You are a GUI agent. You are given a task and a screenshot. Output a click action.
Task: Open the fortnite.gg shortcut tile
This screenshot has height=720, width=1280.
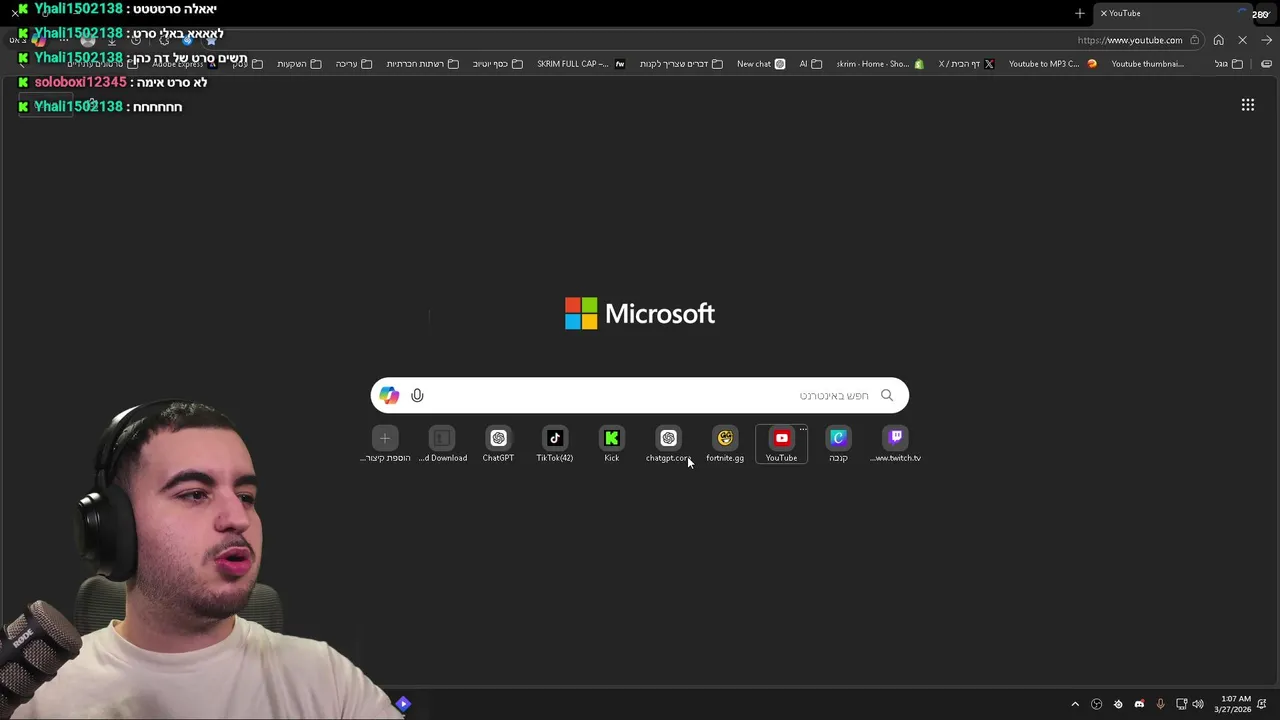pos(725,444)
